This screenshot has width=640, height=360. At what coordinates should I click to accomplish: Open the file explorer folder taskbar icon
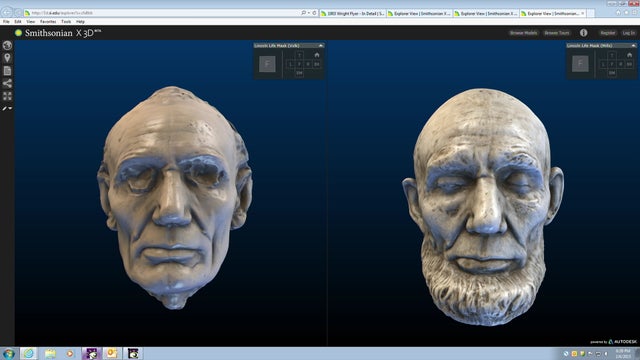click(50, 353)
